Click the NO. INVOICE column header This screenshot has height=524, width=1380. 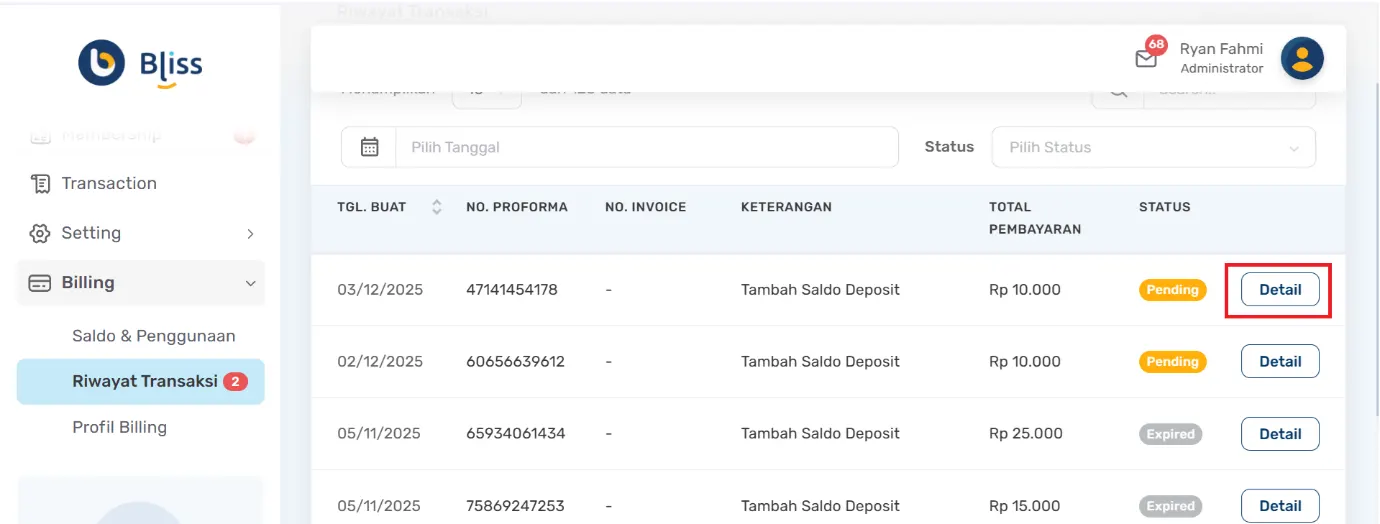(x=646, y=207)
